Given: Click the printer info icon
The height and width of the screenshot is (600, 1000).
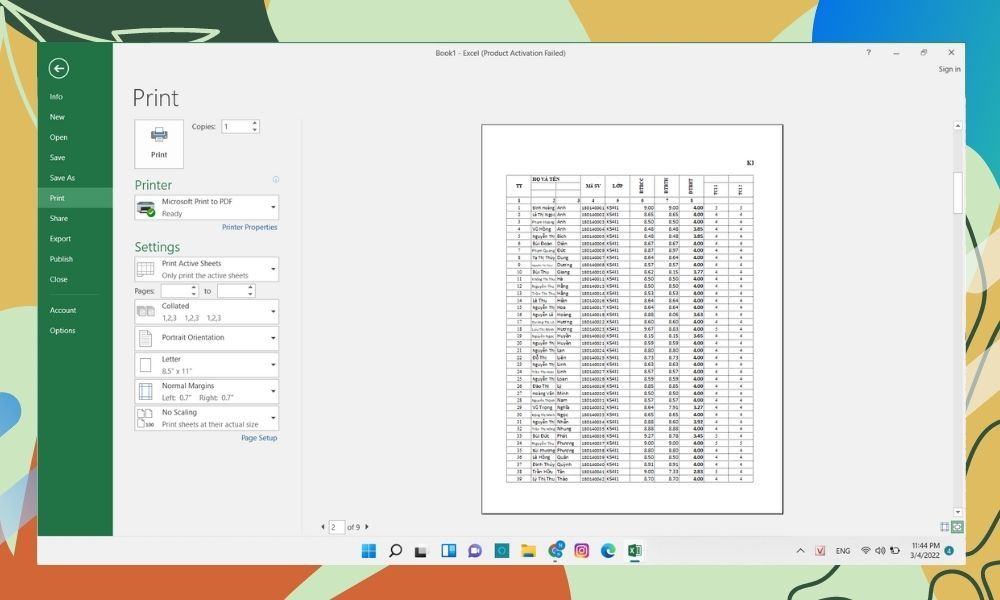Looking at the screenshot, I should (x=276, y=180).
